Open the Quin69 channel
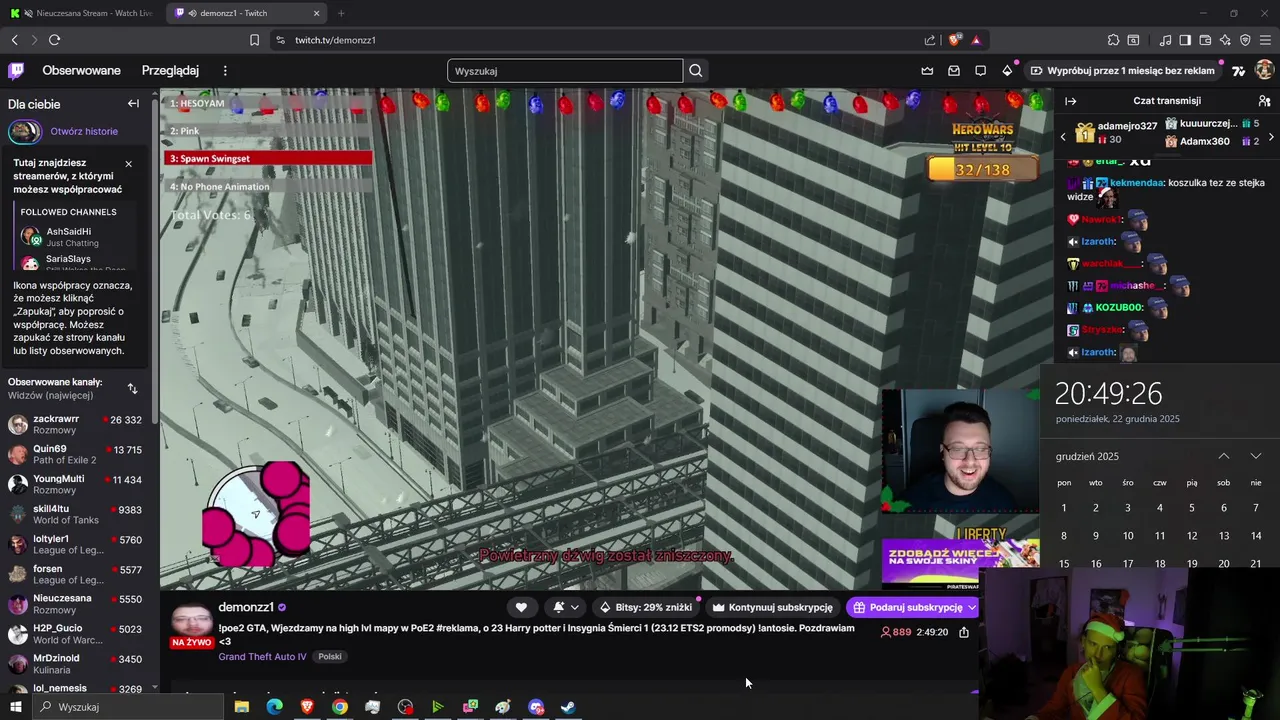The width and height of the screenshot is (1280, 720). pos(79,455)
